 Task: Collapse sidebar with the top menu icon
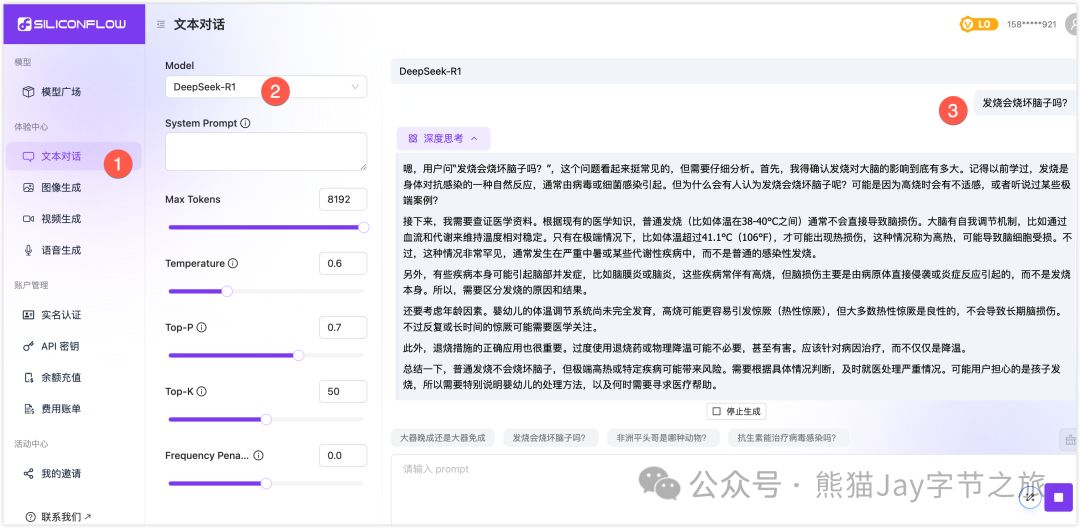[x=160, y=24]
